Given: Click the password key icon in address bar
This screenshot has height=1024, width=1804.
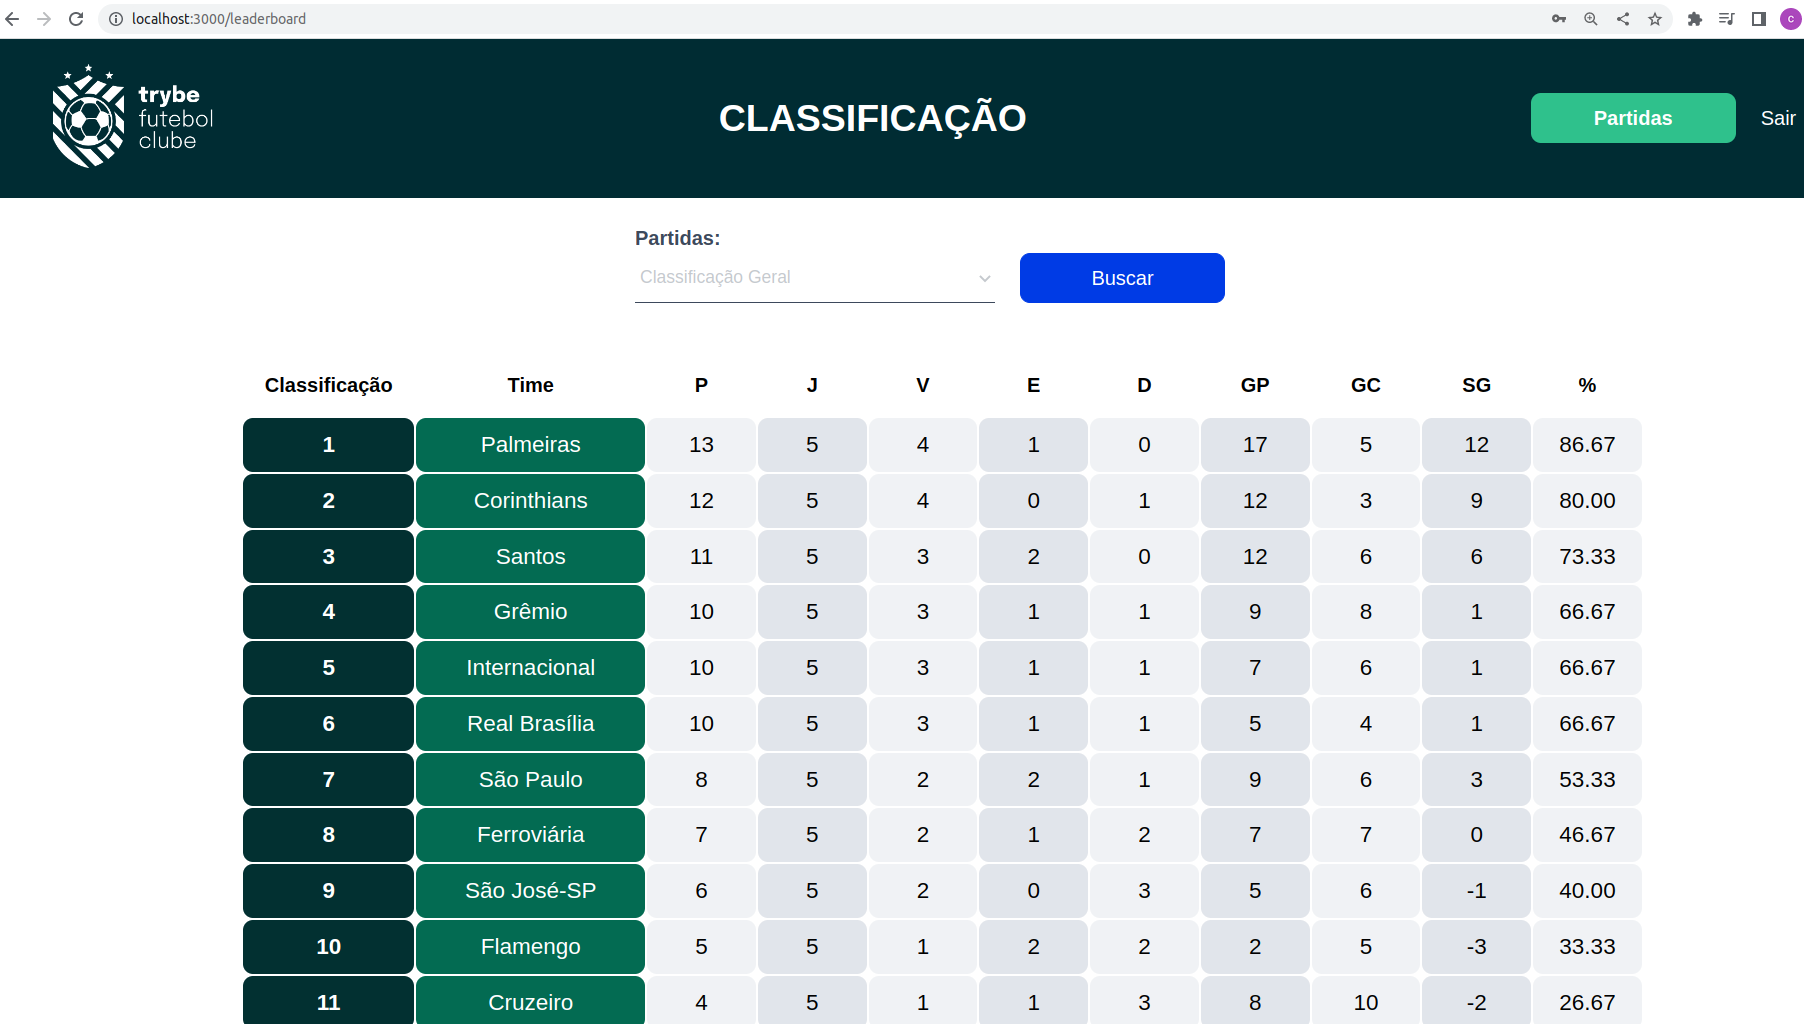Looking at the screenshot, I should 1559,18.
